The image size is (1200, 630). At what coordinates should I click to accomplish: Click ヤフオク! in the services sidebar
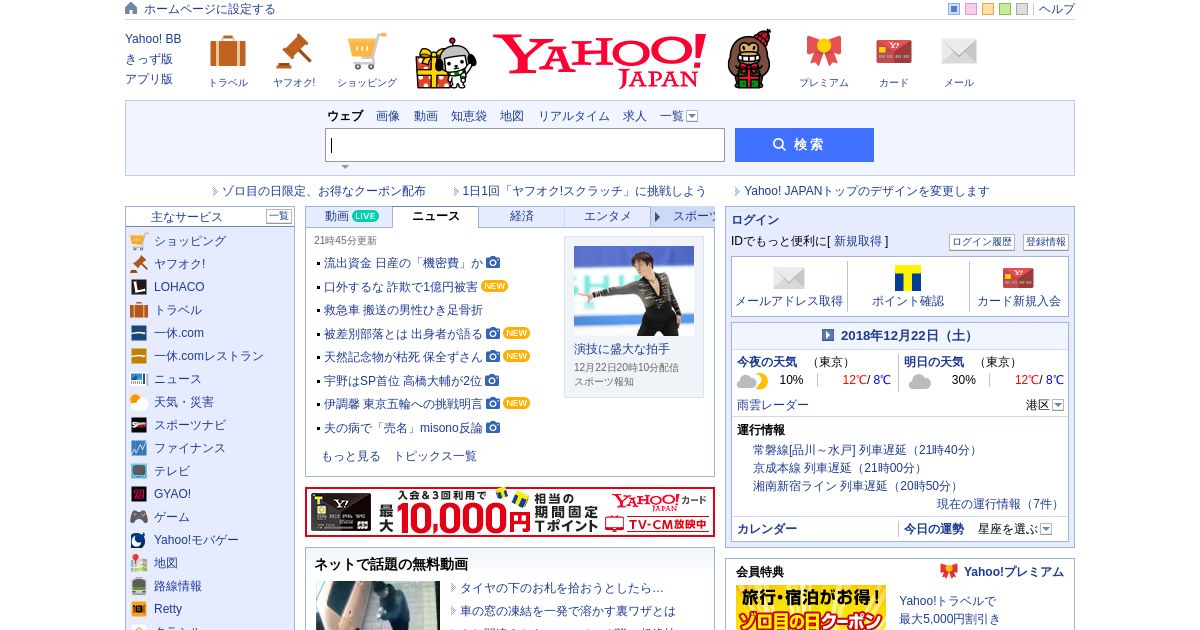[180, 264]
